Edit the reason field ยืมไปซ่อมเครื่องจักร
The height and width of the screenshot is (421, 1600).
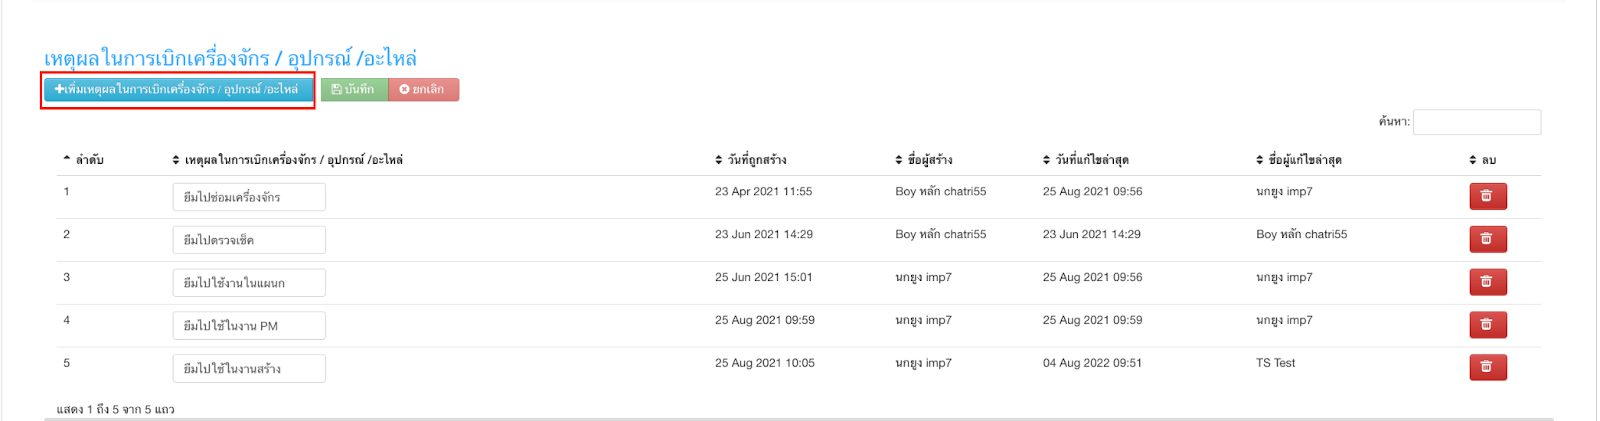click(249, 197)
